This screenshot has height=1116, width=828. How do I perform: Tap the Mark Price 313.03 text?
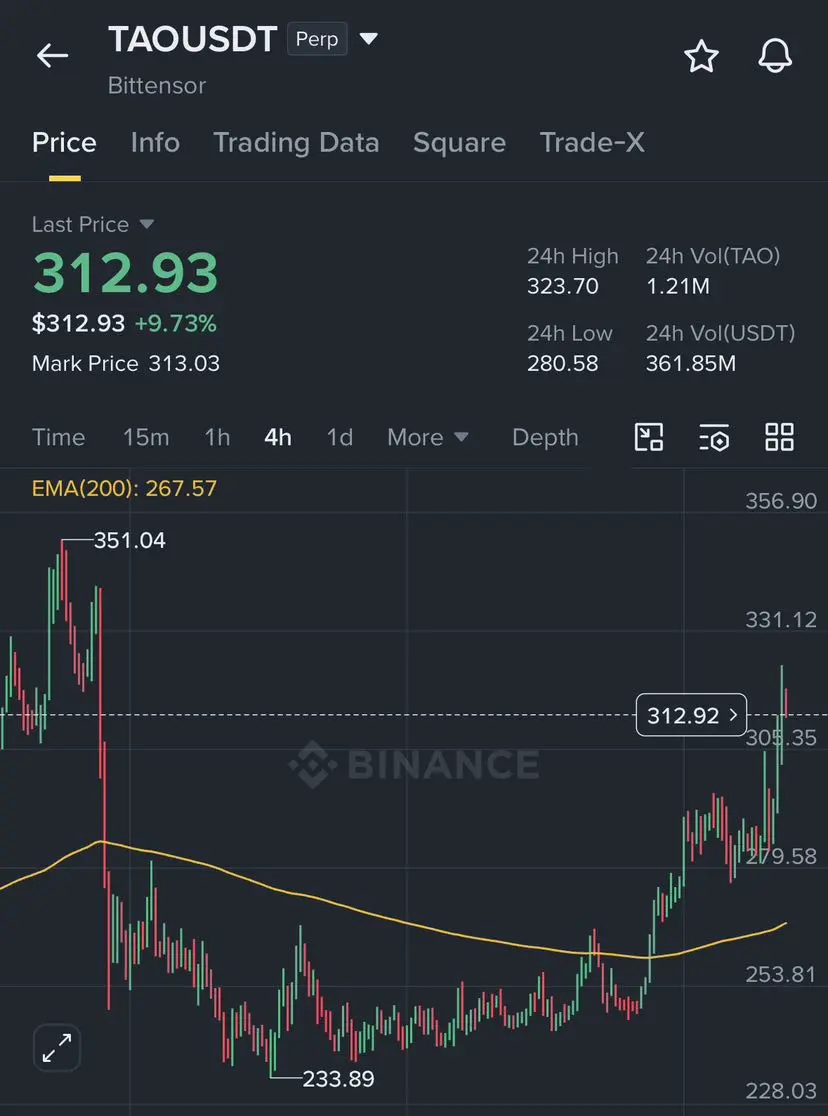(x=126, y=364)
